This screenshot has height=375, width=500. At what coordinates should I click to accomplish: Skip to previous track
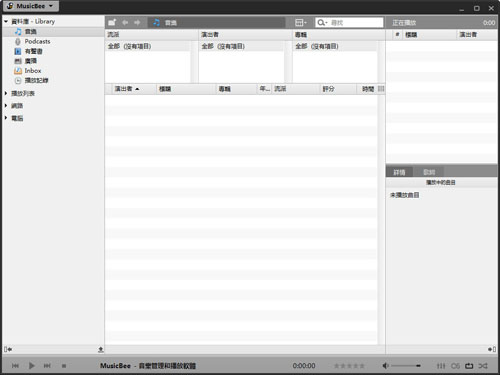click(x=15, y=366)
